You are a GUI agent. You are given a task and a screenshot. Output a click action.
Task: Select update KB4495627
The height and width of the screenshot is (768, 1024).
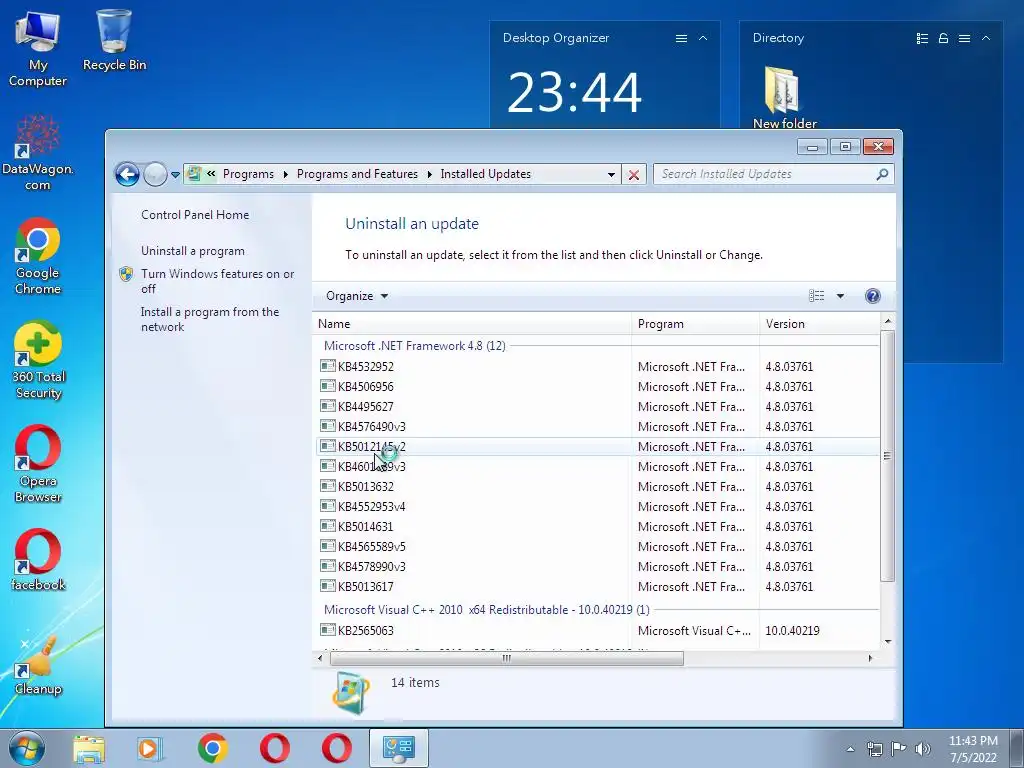coord(598,406)
